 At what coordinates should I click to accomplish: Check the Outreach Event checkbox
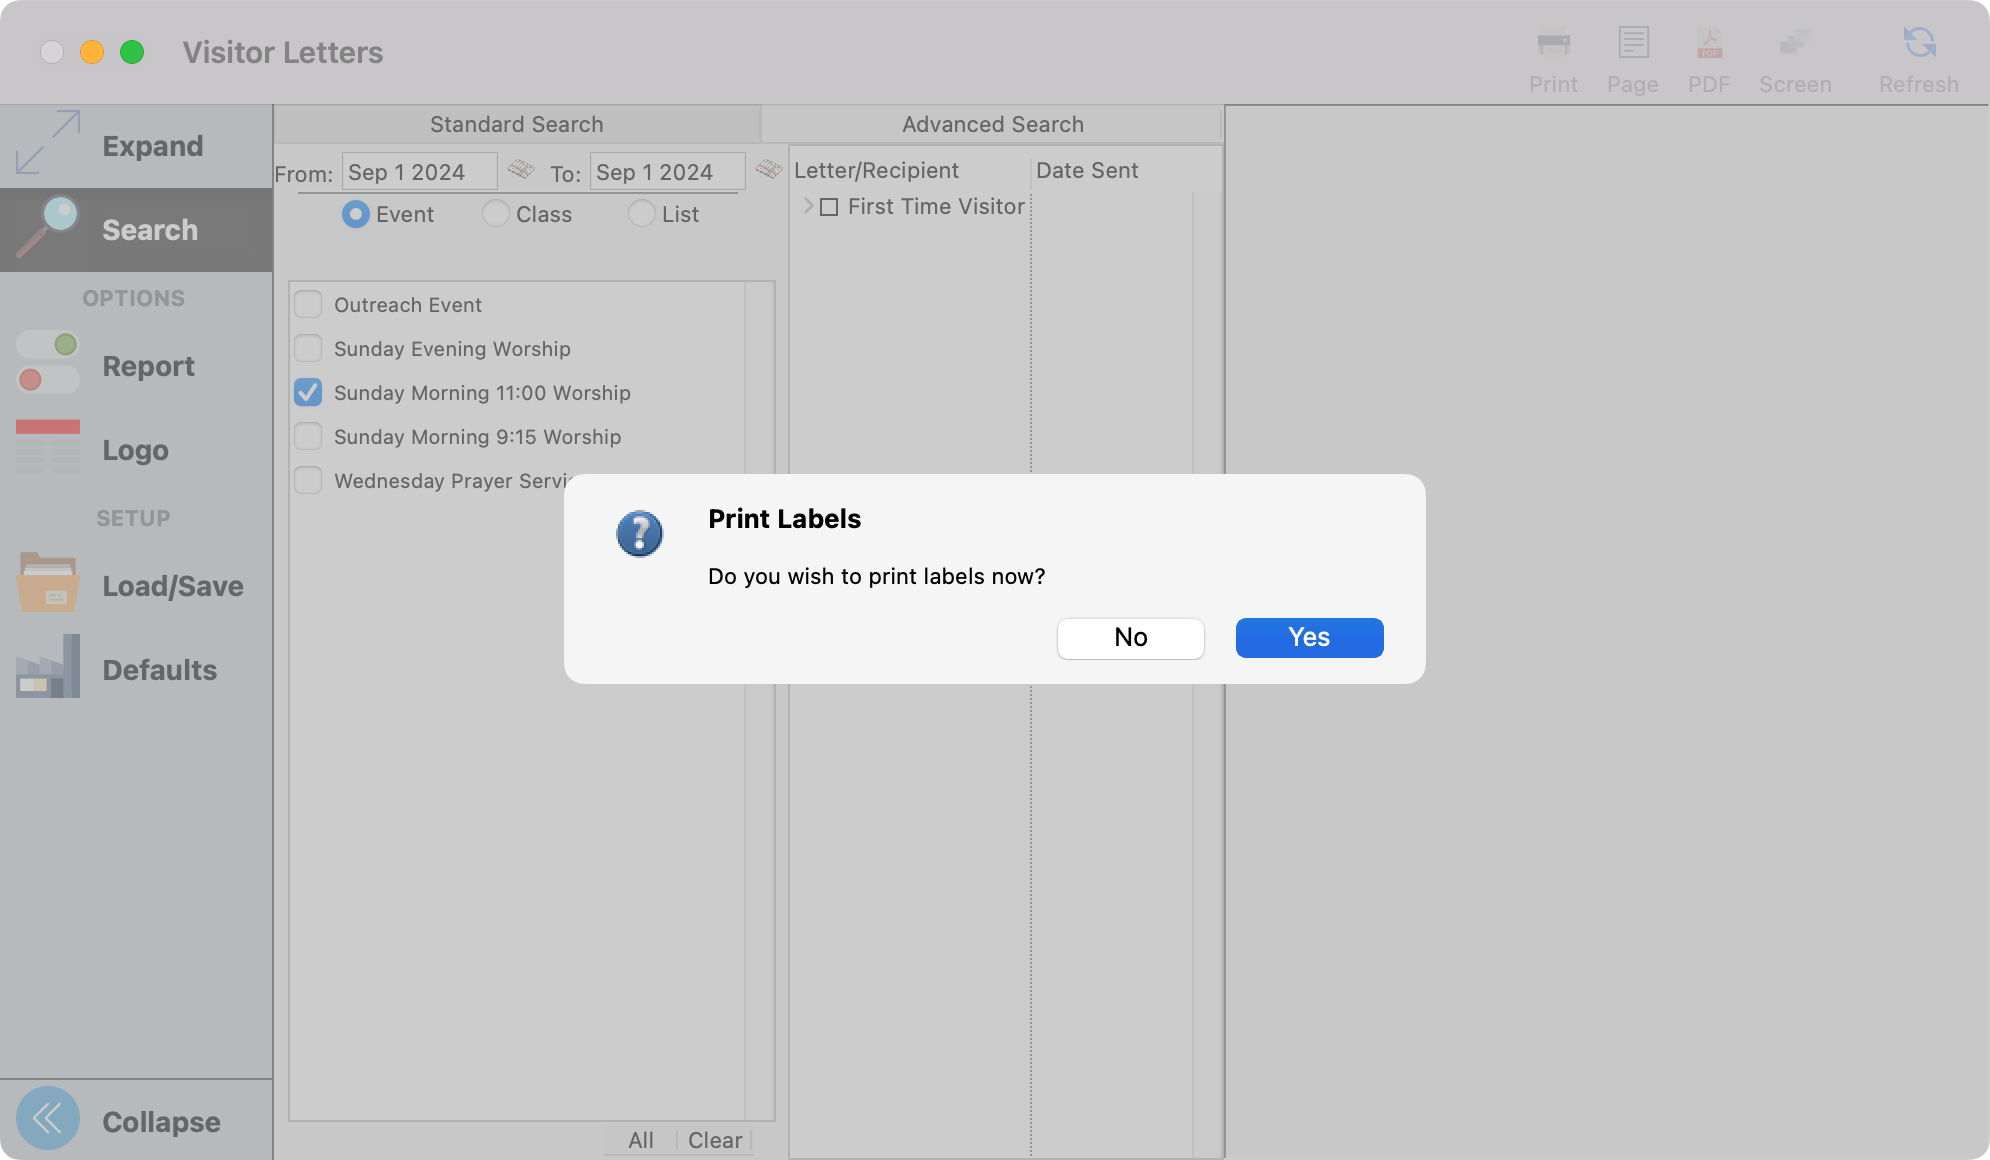tap(308, 304)
